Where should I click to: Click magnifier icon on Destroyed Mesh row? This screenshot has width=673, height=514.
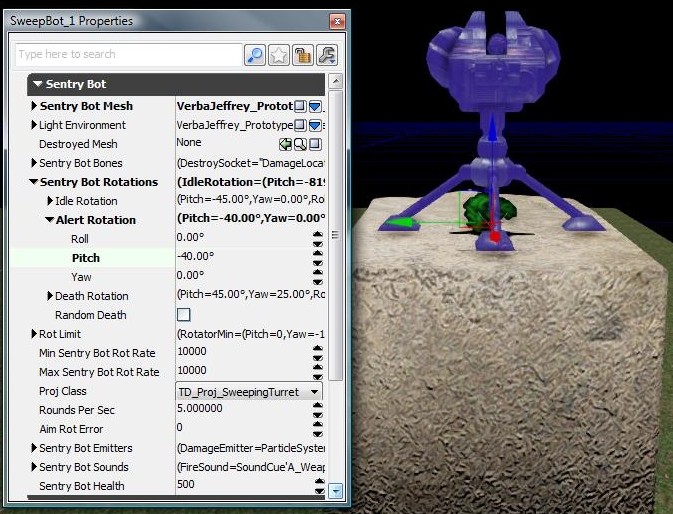coord(299,144)
